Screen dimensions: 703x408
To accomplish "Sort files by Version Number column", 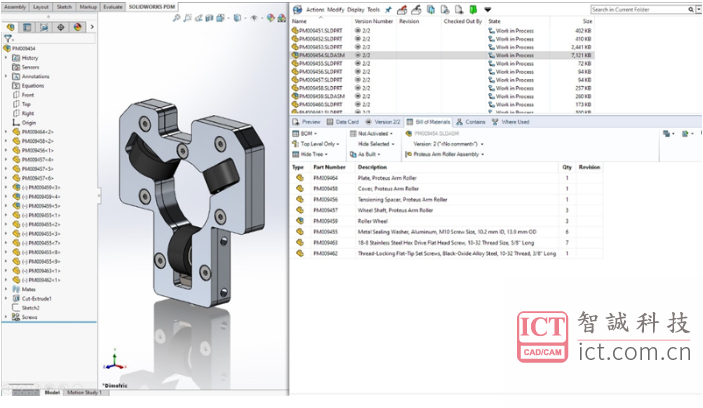I will point(374,21).
